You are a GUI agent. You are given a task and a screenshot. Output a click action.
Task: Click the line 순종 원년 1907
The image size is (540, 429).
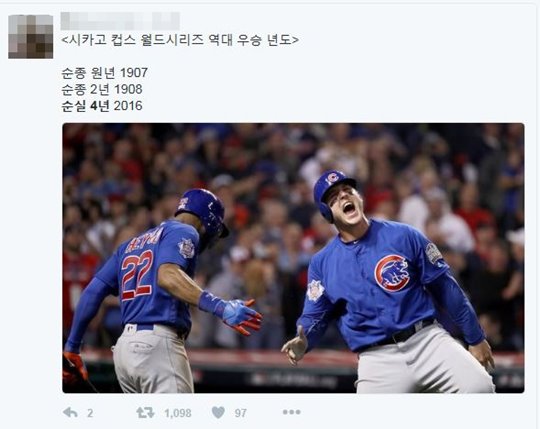tap(105, 73)
